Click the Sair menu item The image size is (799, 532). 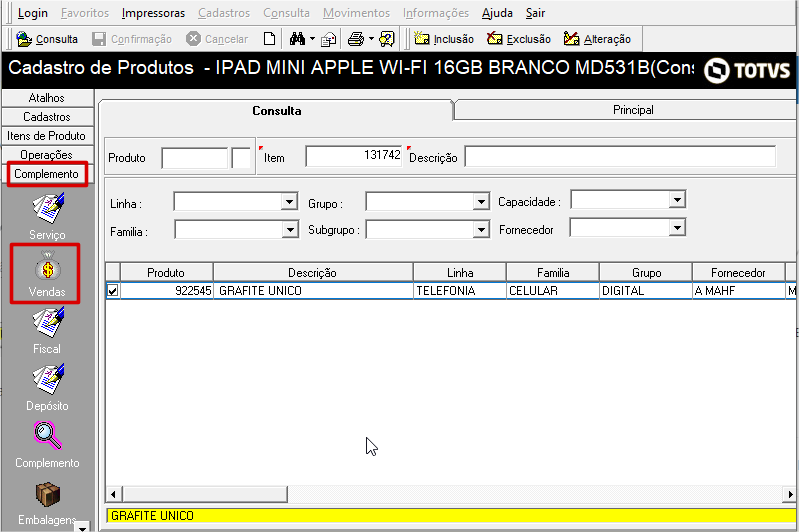(536, 13)
